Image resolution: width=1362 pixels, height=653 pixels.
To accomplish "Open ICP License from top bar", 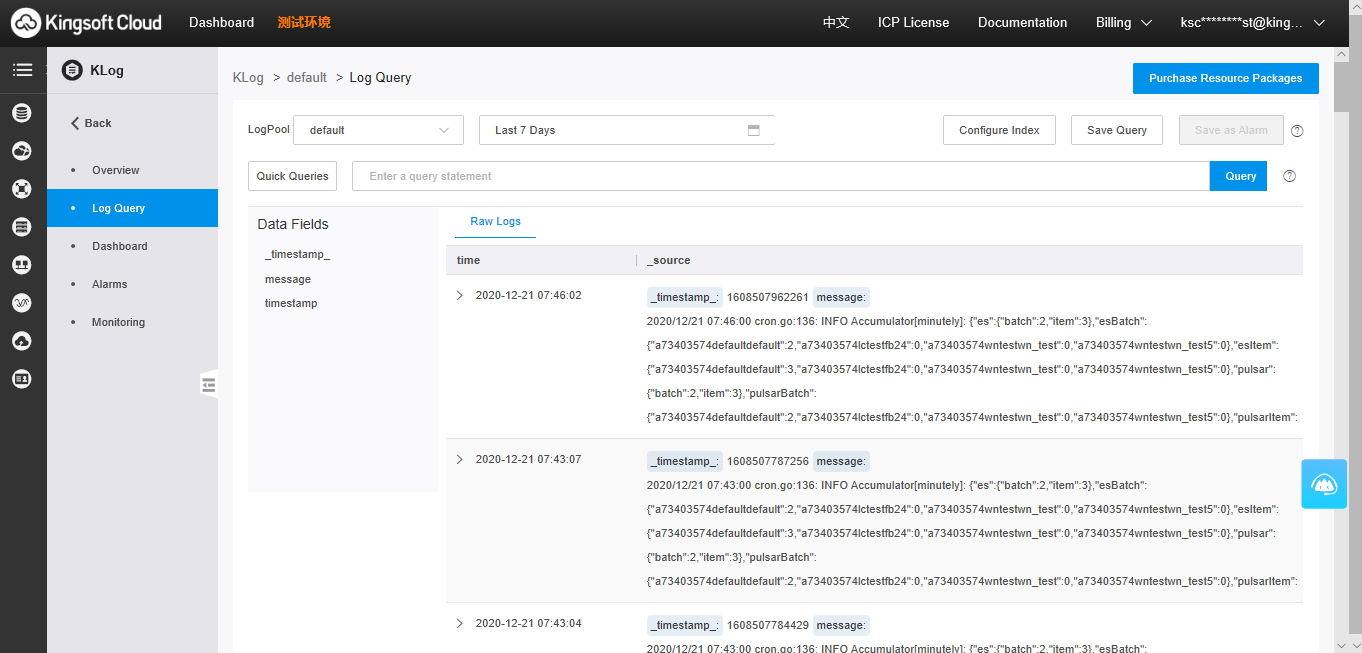I will pyautogui.click(x=914, y=22).
